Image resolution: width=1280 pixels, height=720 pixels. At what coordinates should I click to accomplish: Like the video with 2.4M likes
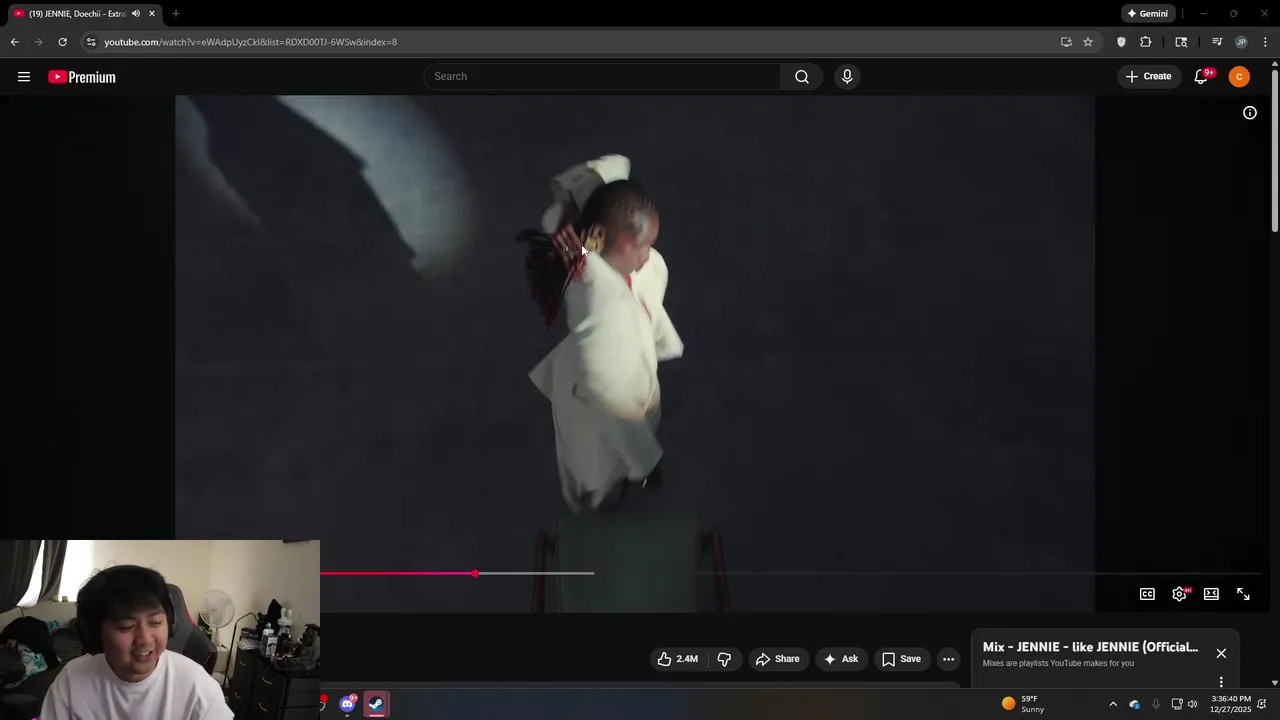[677, 659]
